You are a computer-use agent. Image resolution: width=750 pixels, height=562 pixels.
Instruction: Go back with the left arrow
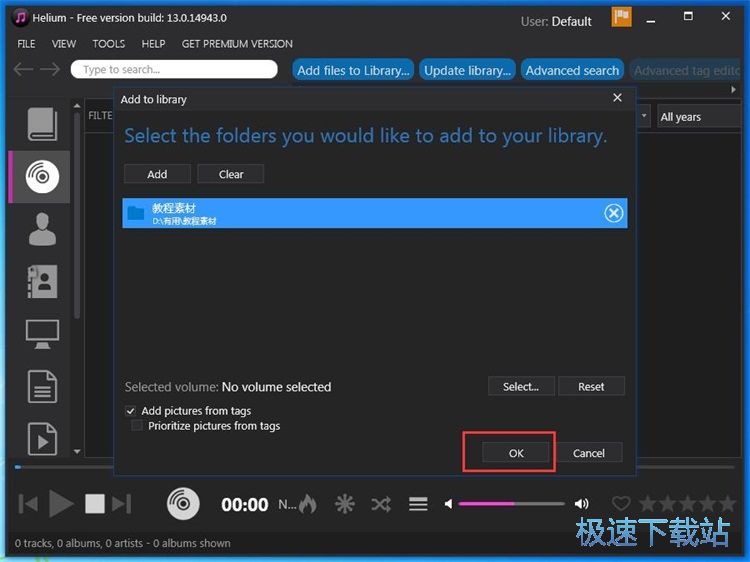coord(23,69)
